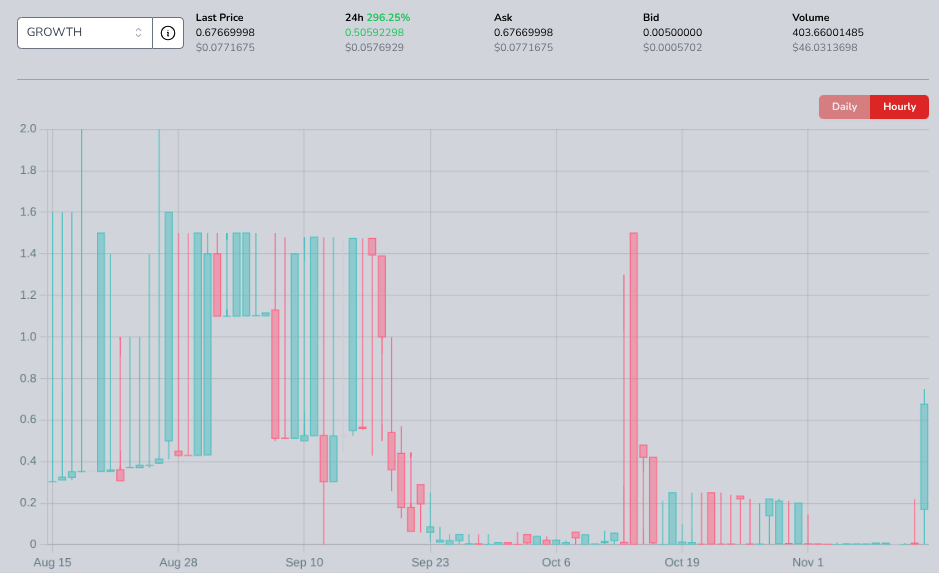The width and height of the screenshot is (939, 573).
Task: Click the last green candle at chart's right edge
Action: click(x=924, y=455)
